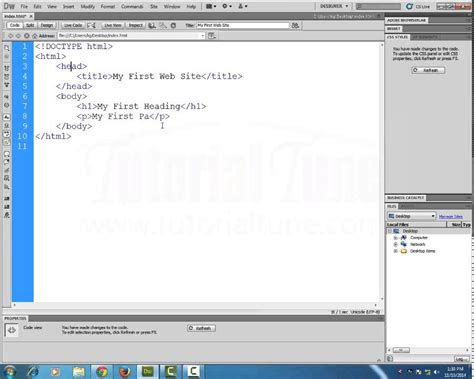Click the Forward arrow in browser navigation bar
The height and width of the screenshot is (379, 474).
click(x=18, y=36)
